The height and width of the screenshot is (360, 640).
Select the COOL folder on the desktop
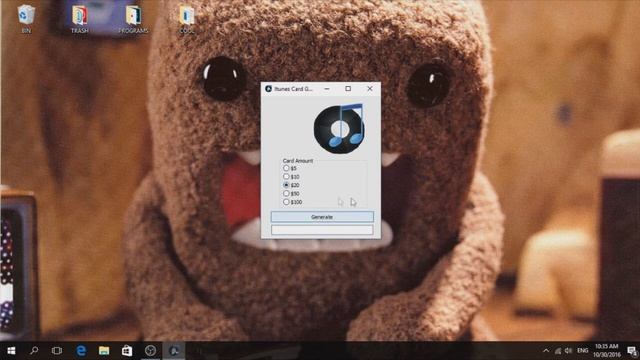coord(187,19)
